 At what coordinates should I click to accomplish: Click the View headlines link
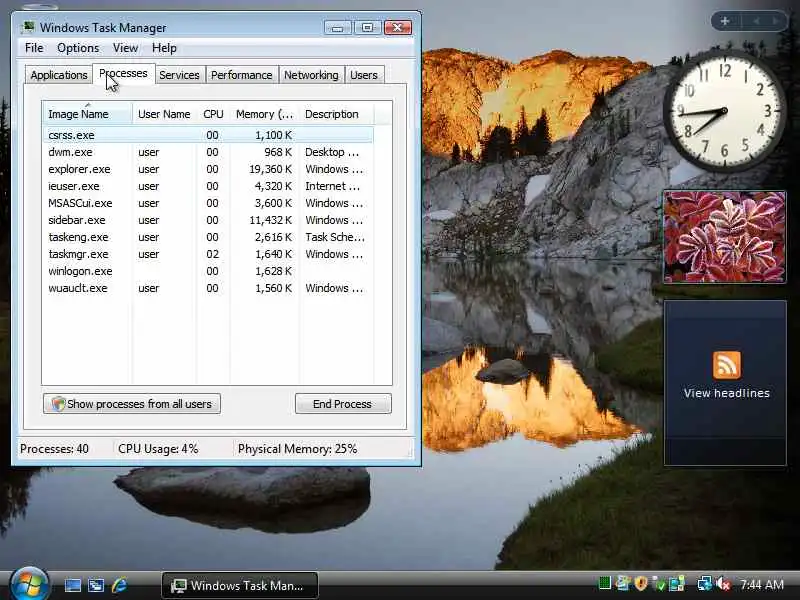[x=727, y=393]
